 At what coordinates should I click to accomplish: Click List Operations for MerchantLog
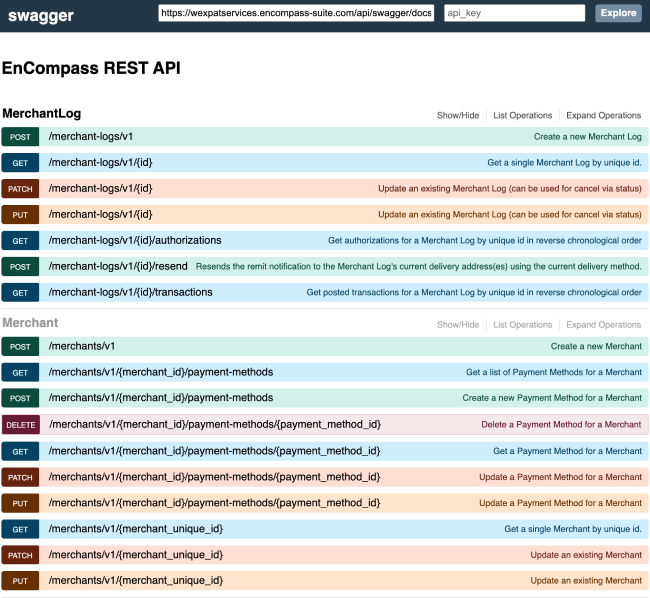(522, 115)
